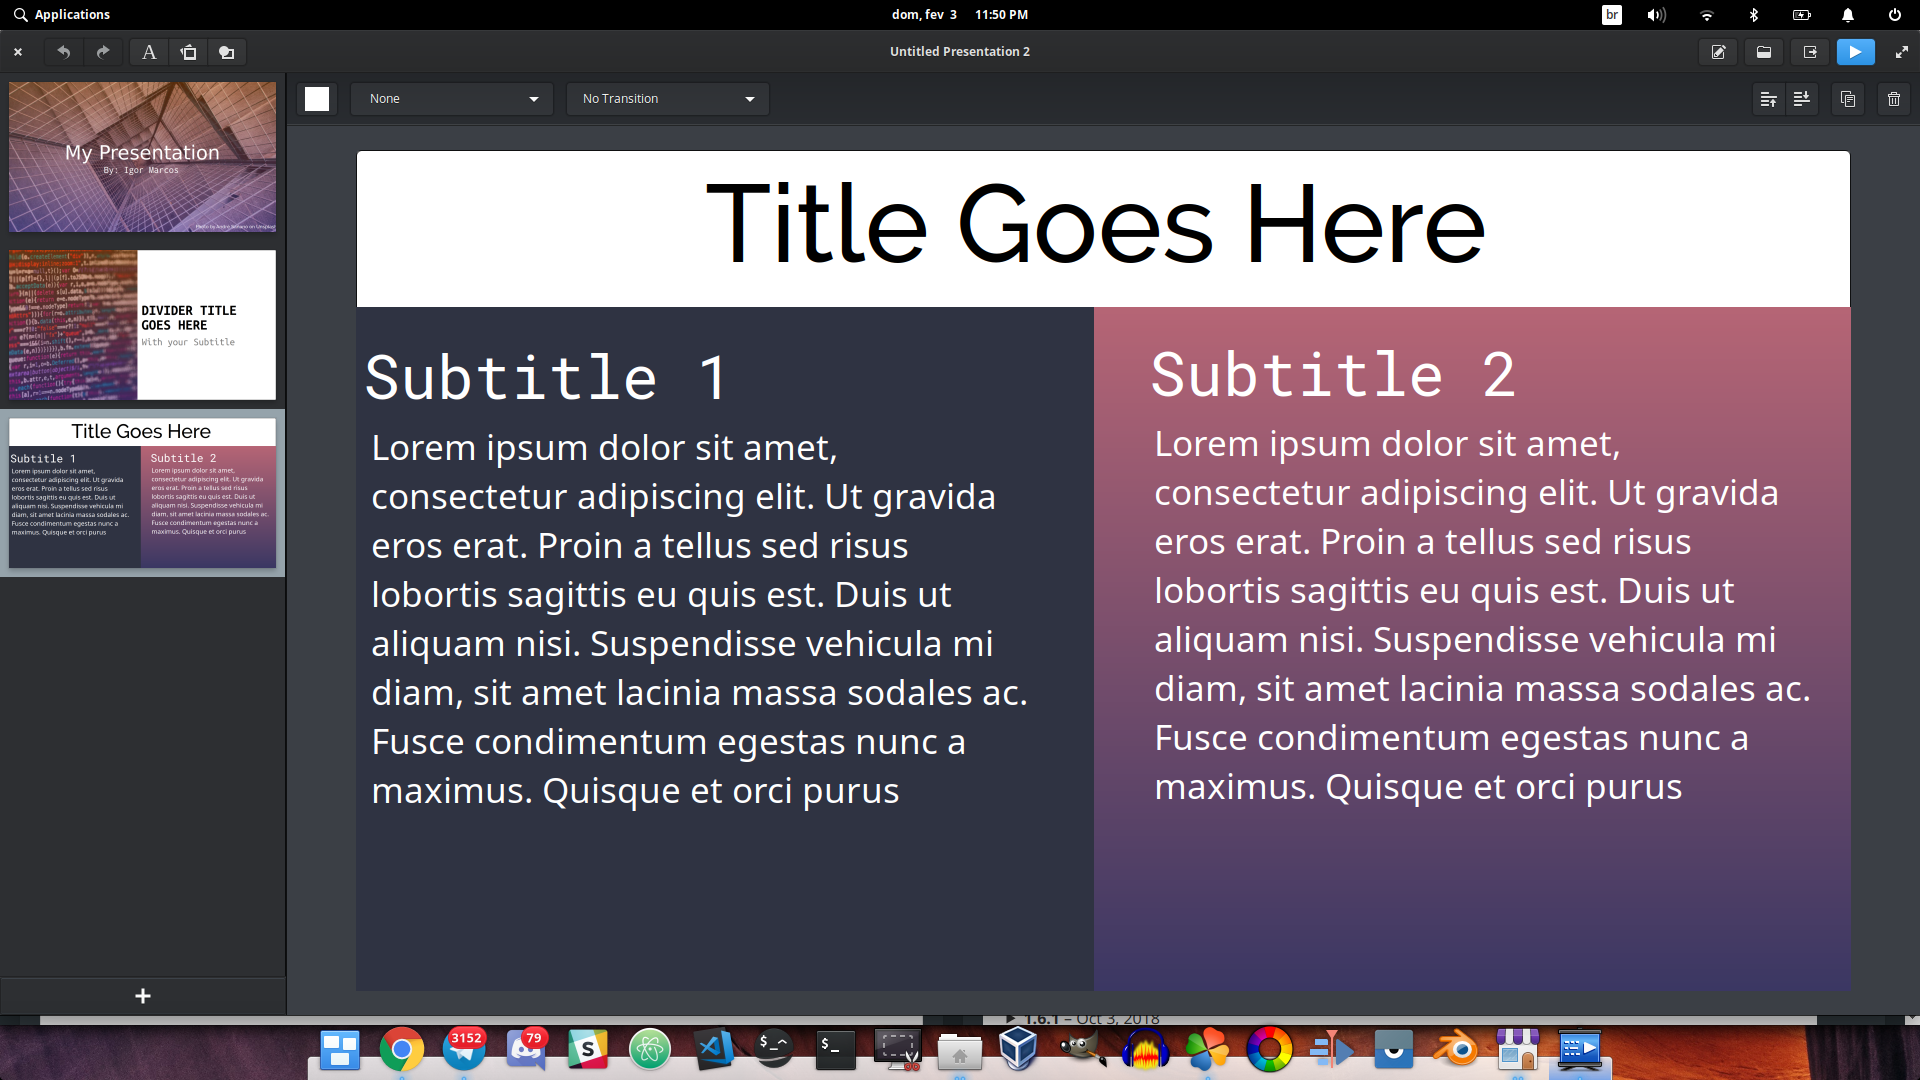Image resolution: width=1920 pixels, height=1080 pixels.
Task: Delete slide with trash icon
Action: (1894, 99)
